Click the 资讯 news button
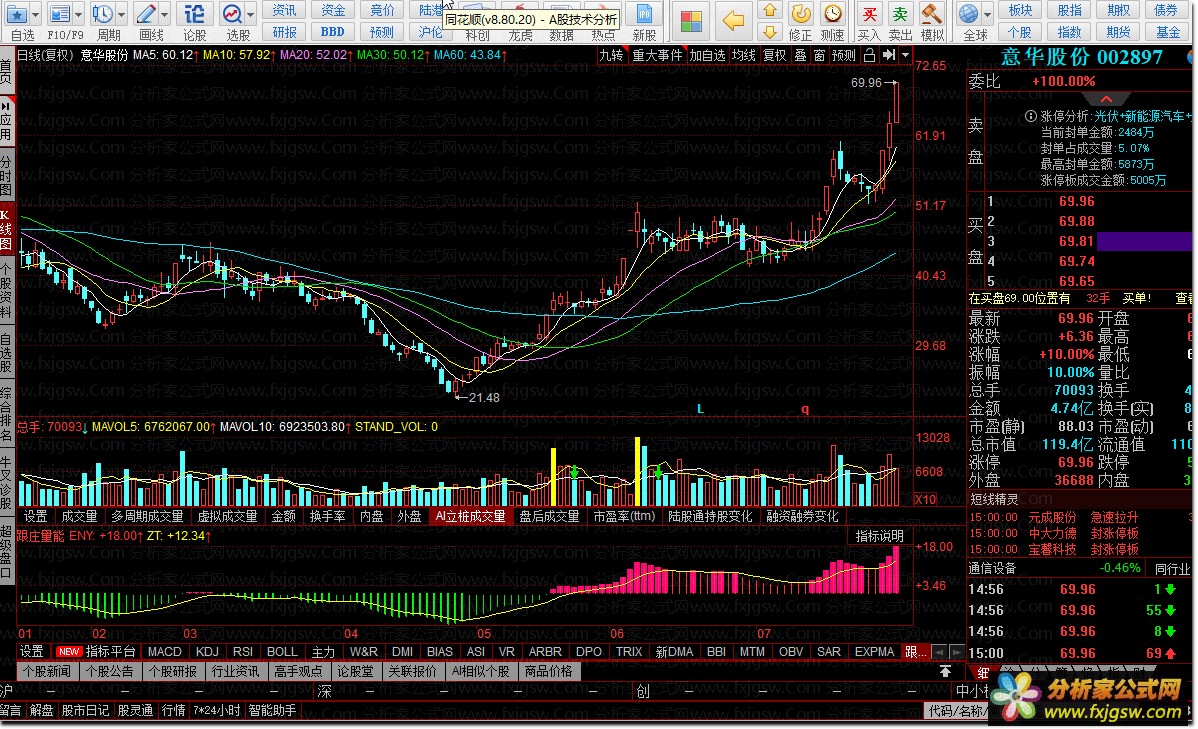Viewport: 1198px width, 729px height. [284, 10]
